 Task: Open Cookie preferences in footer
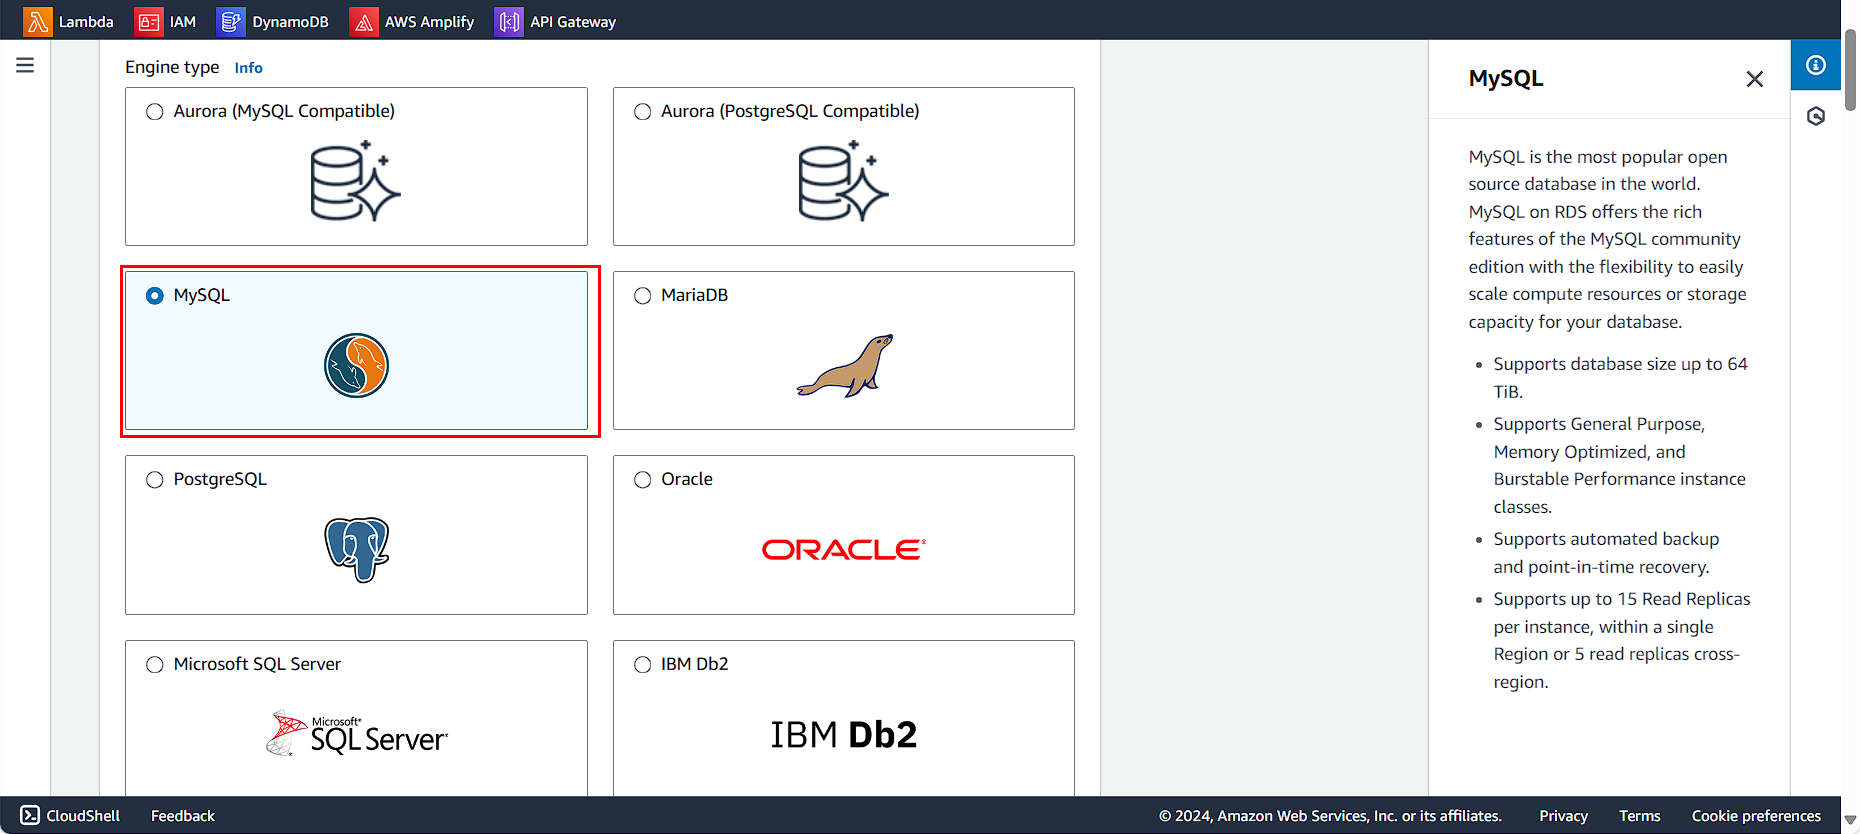coord(1756,816)
